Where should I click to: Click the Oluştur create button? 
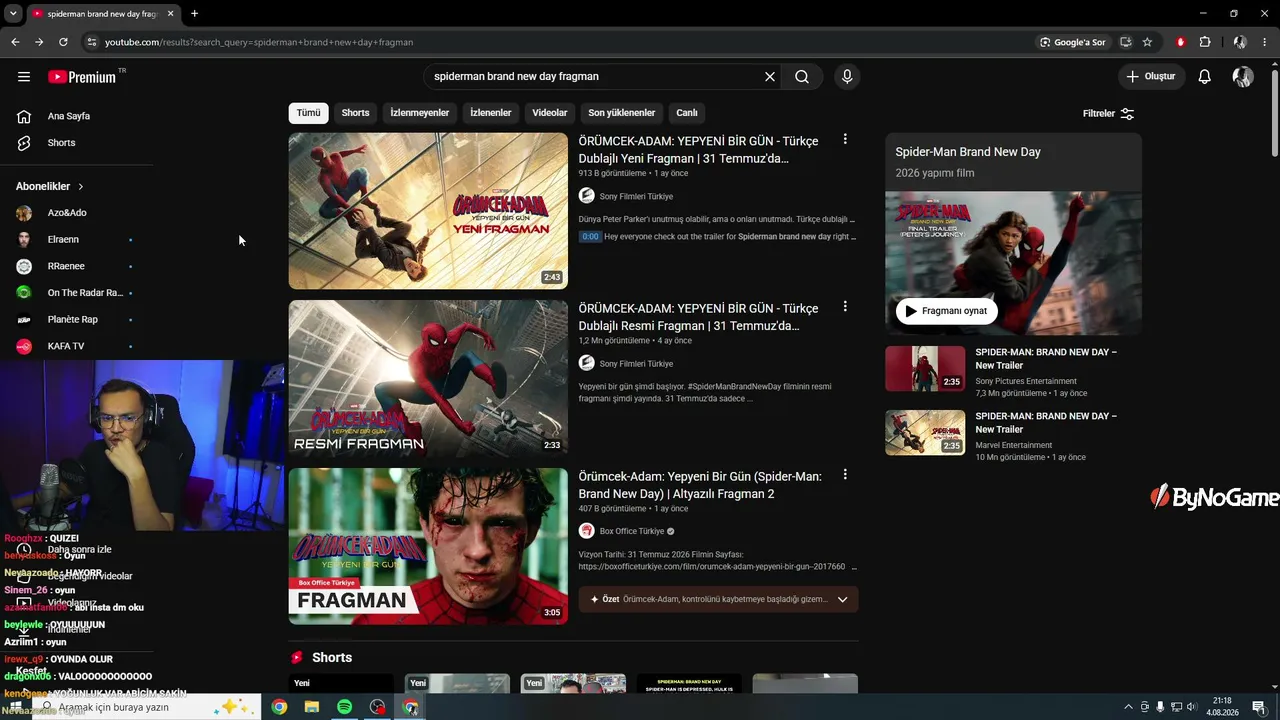(x=1150, y=76)
